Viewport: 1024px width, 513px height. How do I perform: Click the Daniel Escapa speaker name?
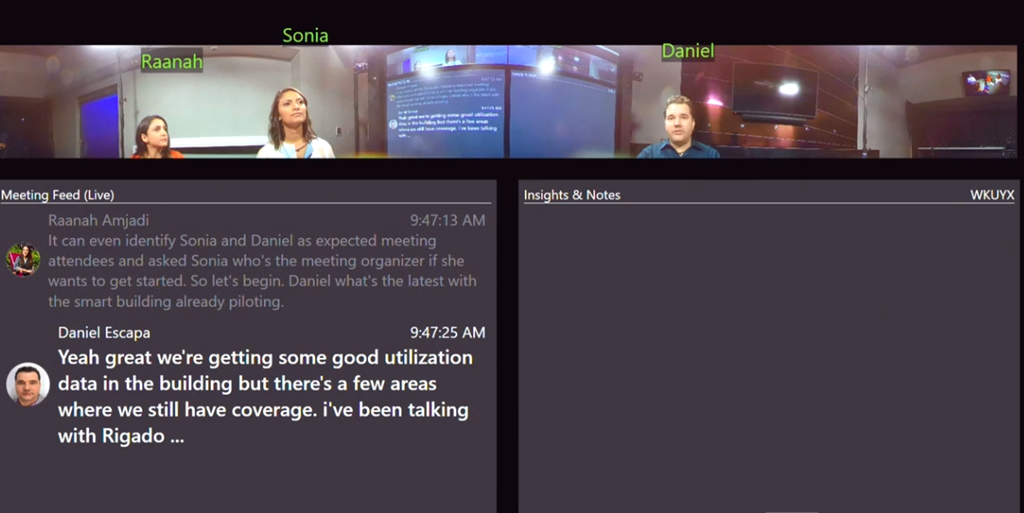104,332
